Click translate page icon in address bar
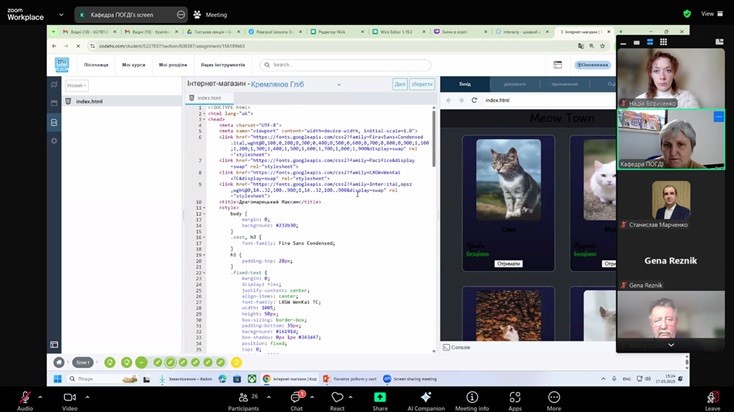This screenshot has width=734, height=412. (x=581, y=46)
